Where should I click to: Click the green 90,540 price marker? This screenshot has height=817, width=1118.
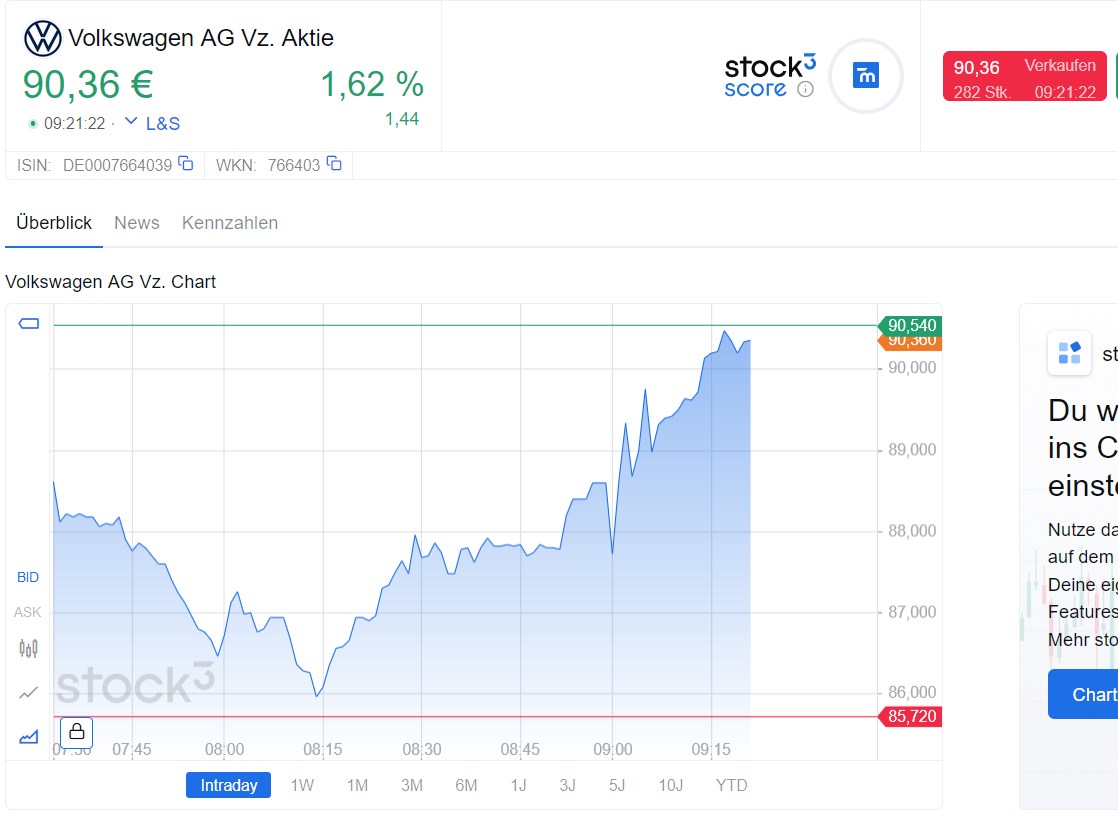tap(911, 325)
